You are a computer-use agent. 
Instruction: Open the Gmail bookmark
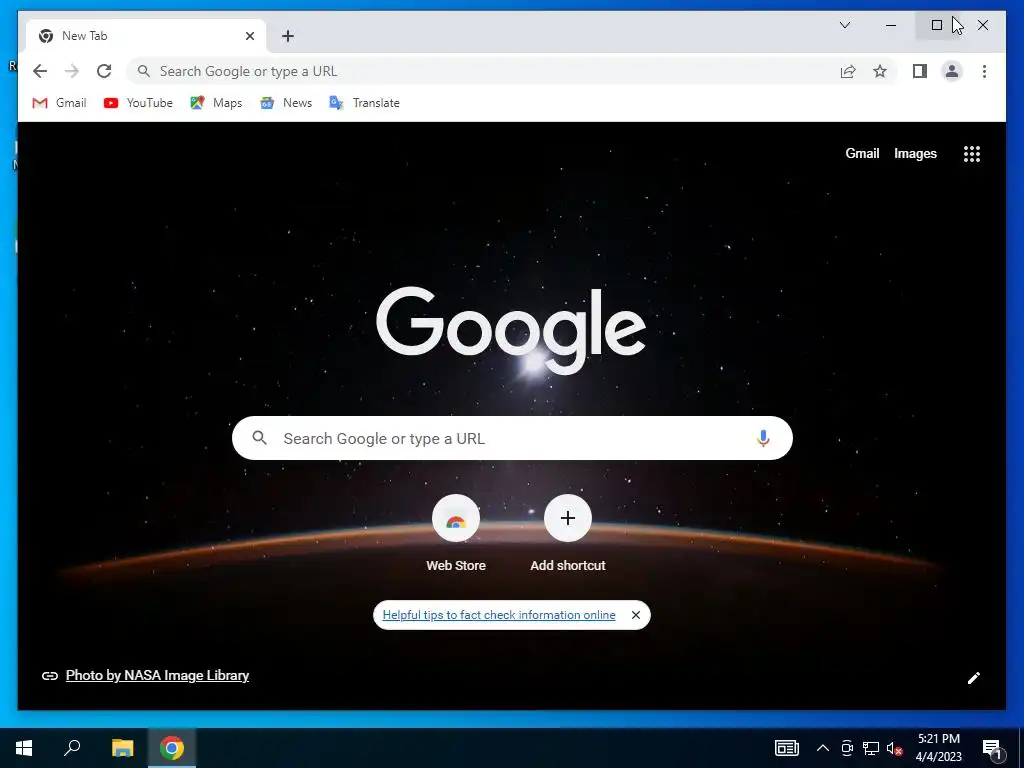pos(59,103)
